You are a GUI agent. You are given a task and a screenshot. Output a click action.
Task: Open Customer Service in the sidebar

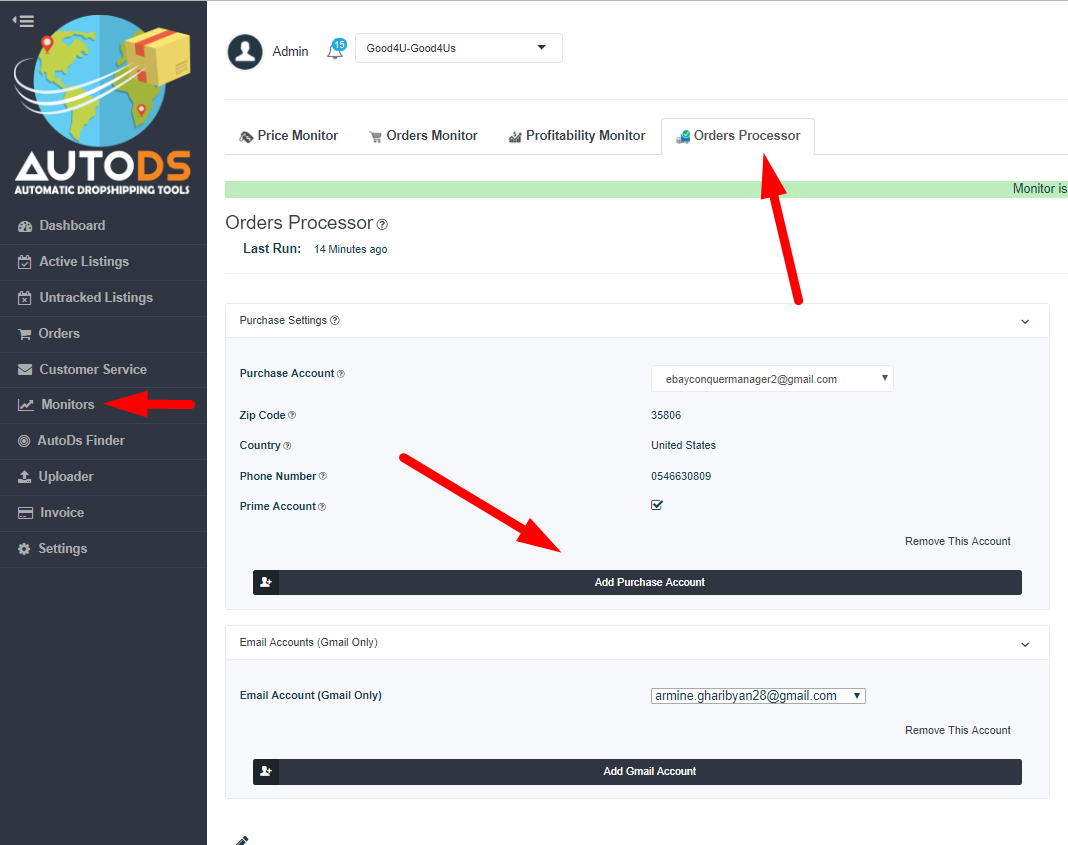tap(104, 370)
